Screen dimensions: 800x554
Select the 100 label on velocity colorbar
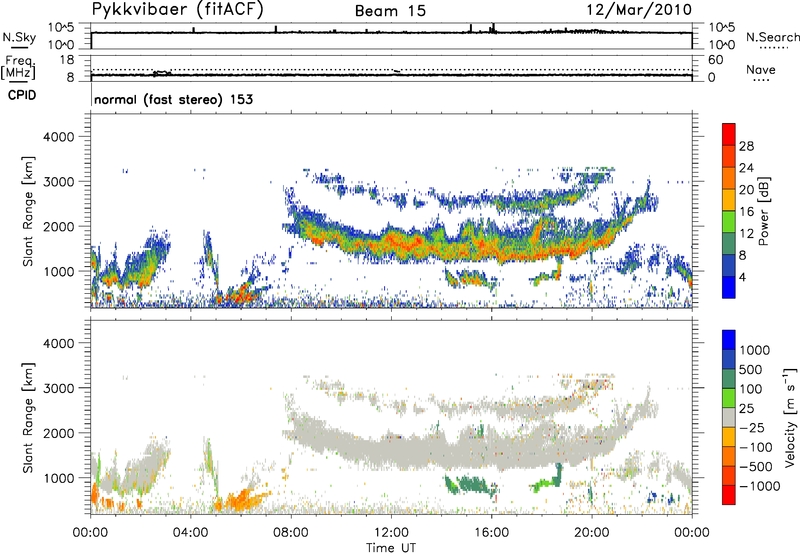coord(753,389)
